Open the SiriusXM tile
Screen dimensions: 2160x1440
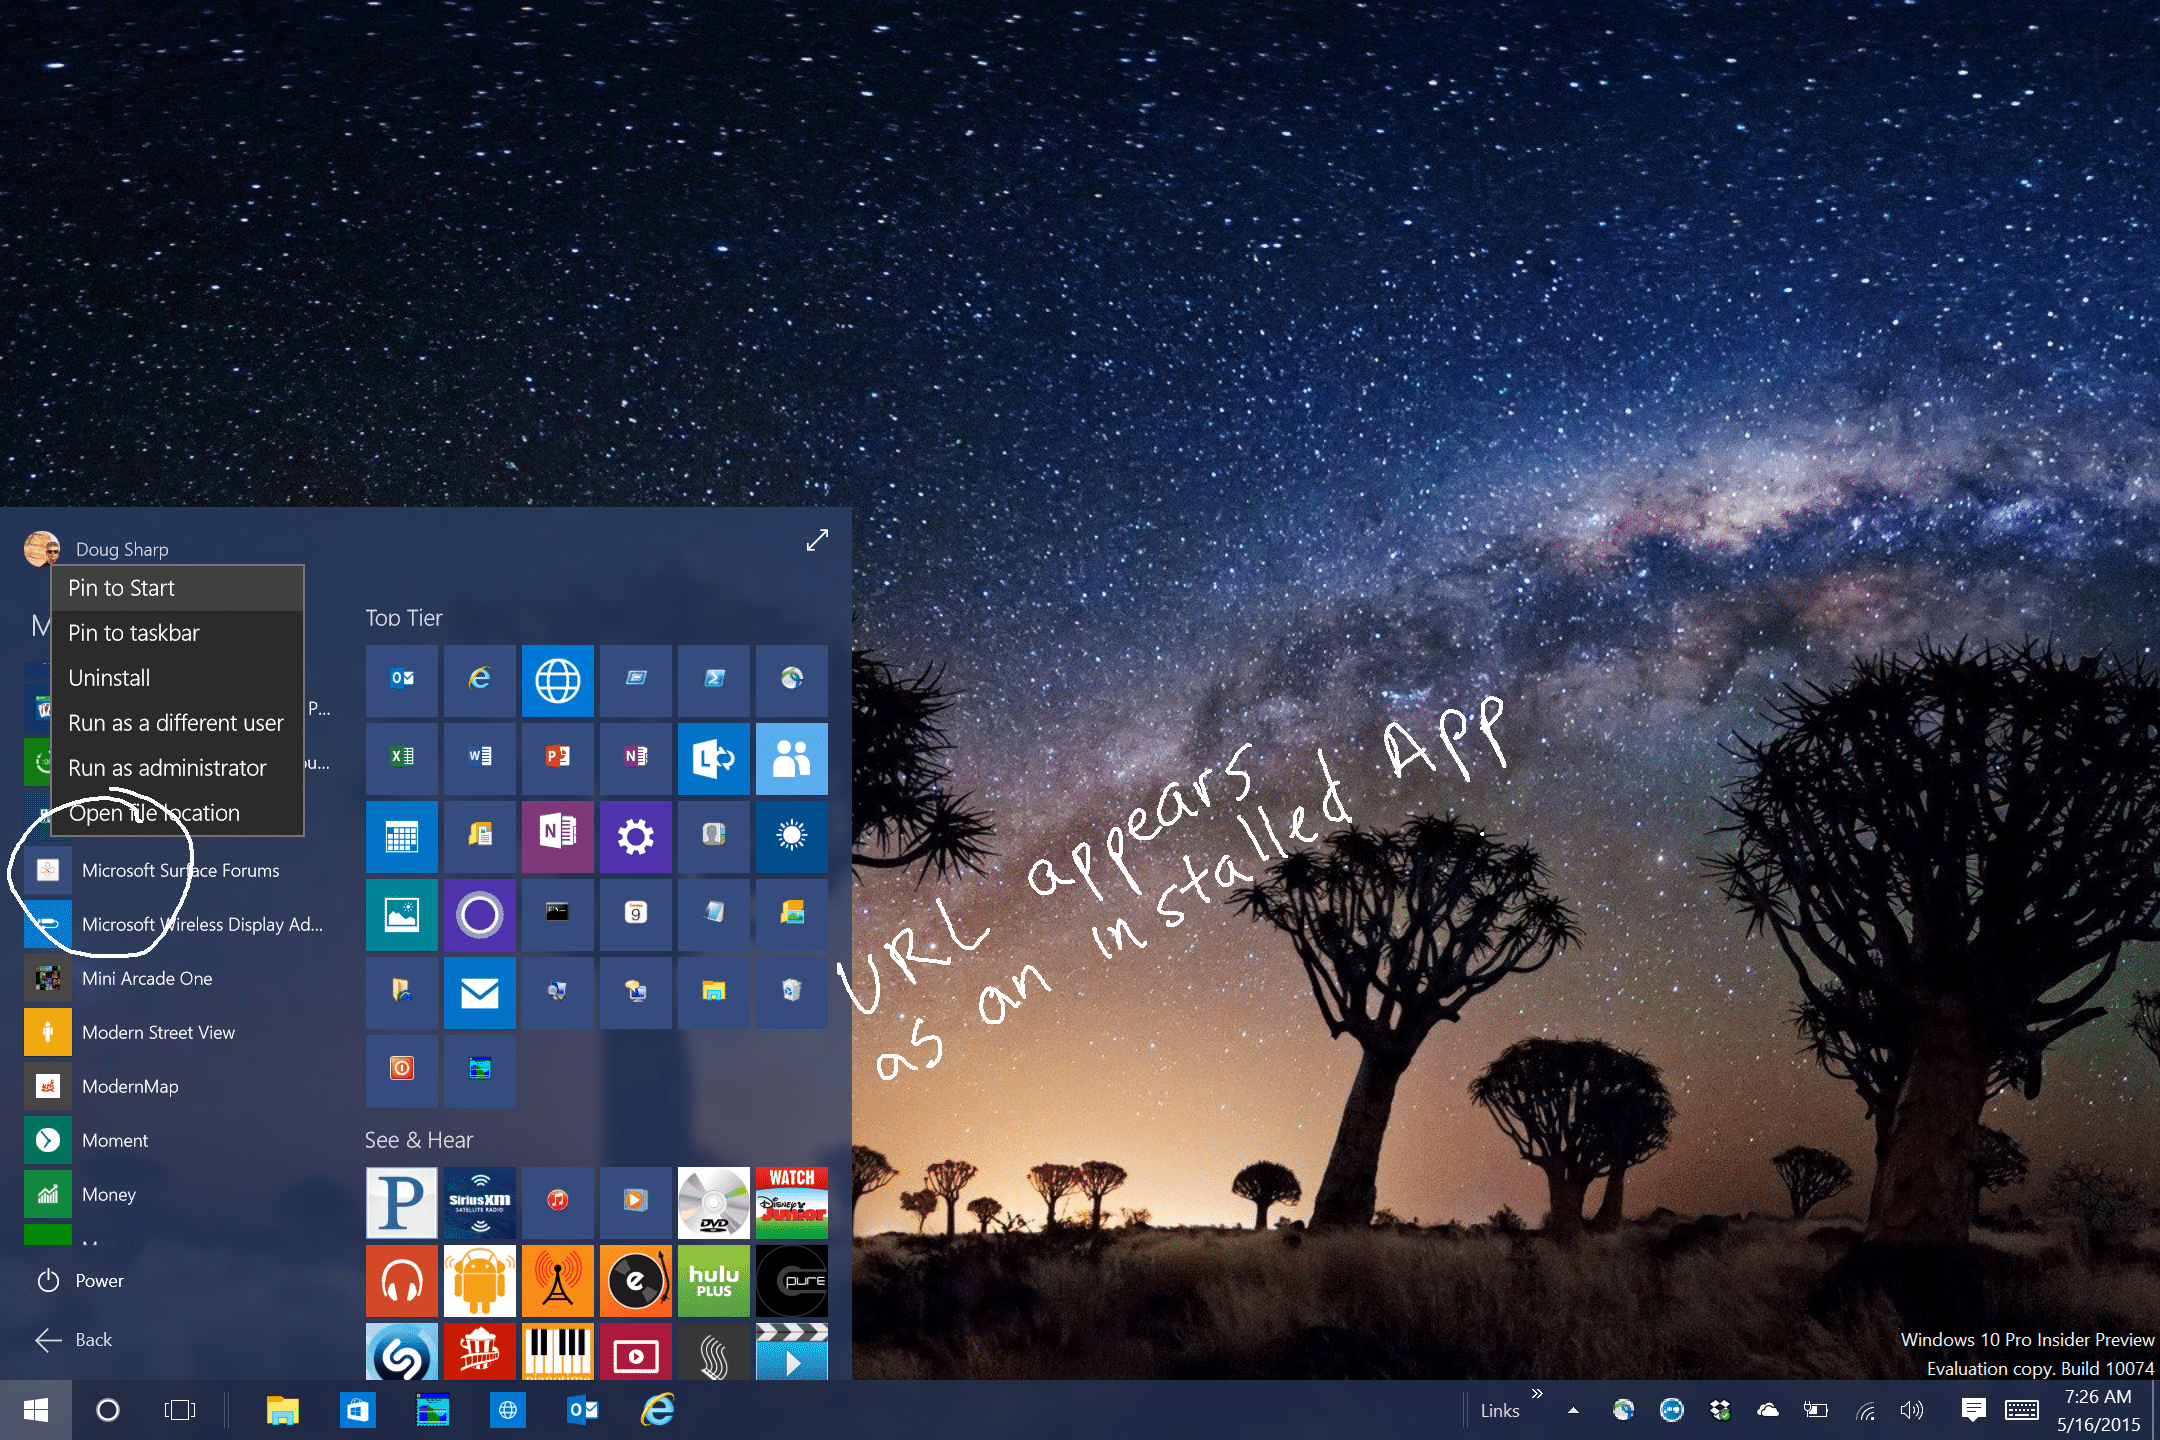(x=479, y=1202)
